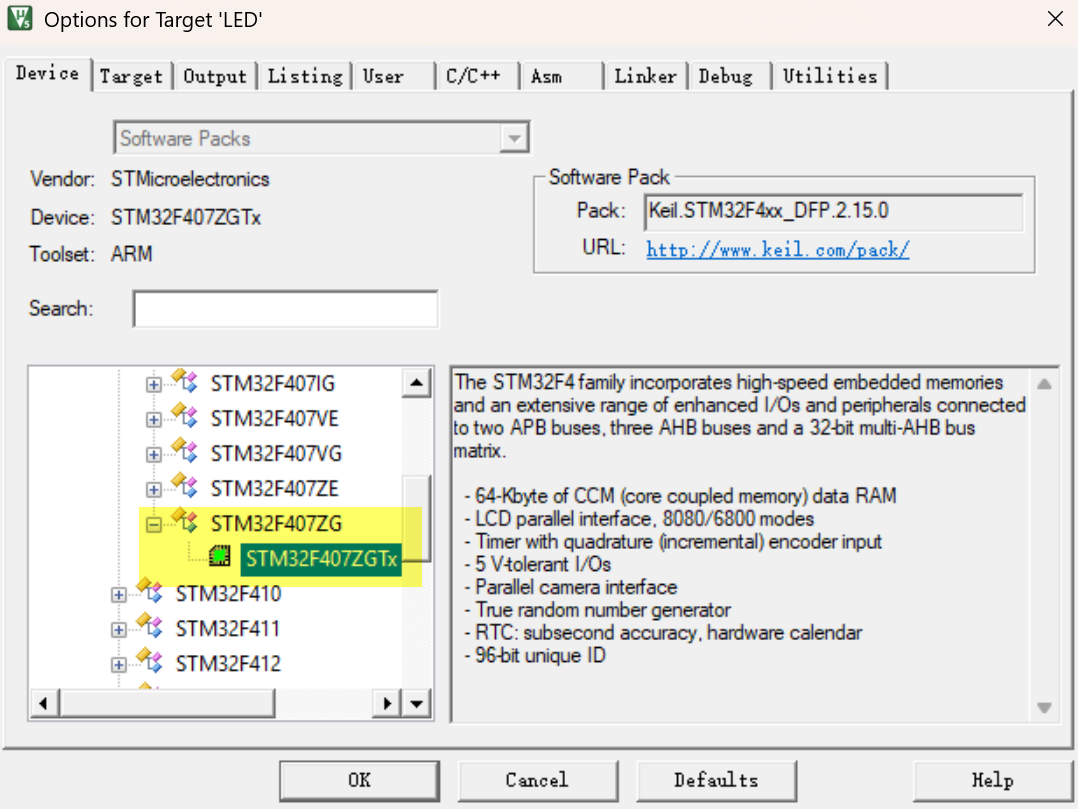Expand the STM32F407VE tree node

pos(154,419)
